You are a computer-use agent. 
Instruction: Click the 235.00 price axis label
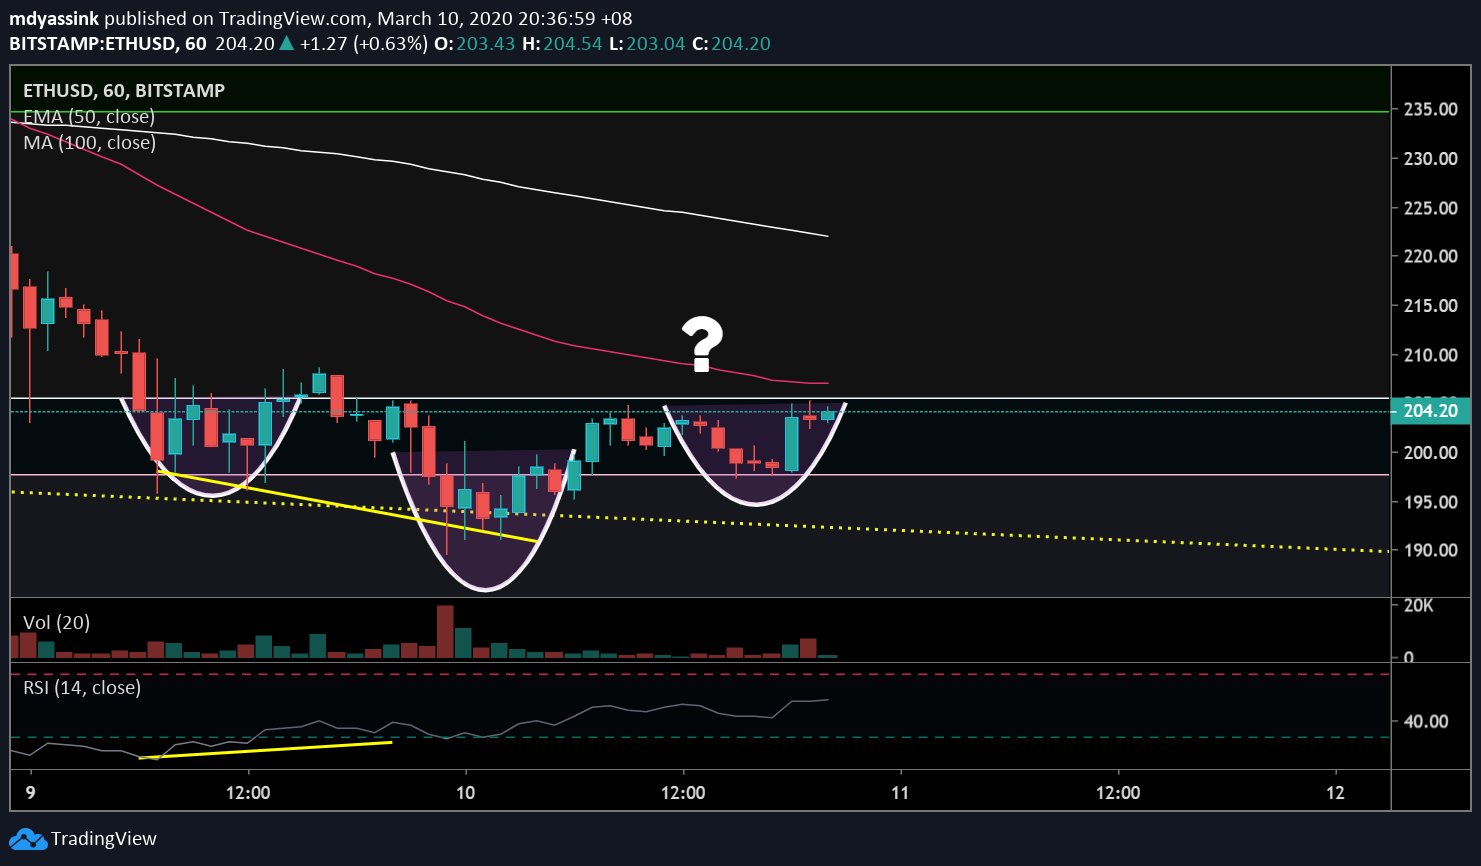click(x=1430, y=110)
